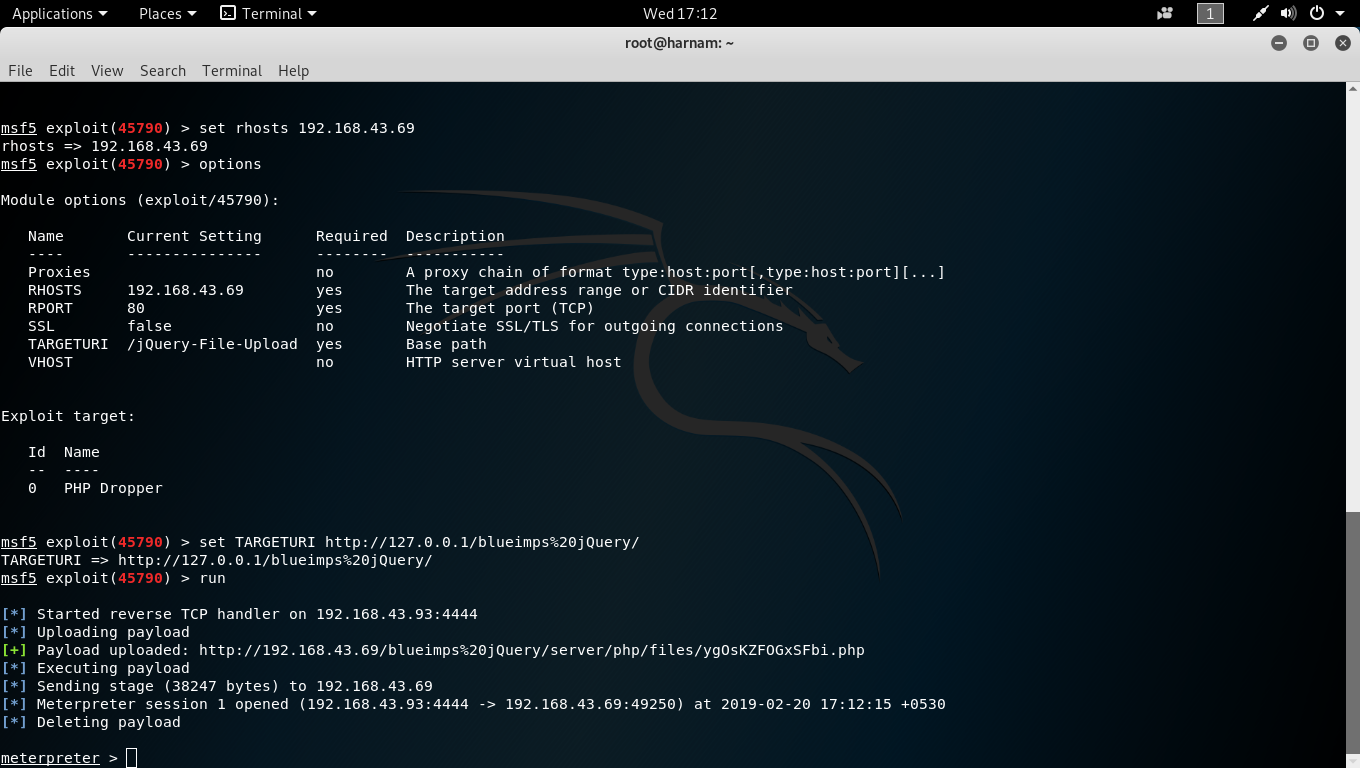Click the 'PHP Dropper' target name
Image resolution: width=1360 pixels, height=768 pixels.
113,488
